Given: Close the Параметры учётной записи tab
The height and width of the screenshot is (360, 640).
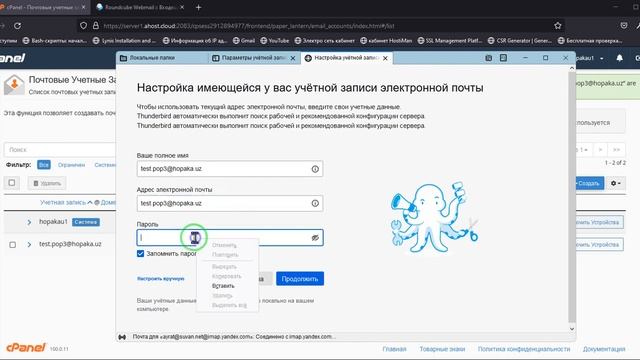Looking at the screenshot, I should click(x=293, y=58).
